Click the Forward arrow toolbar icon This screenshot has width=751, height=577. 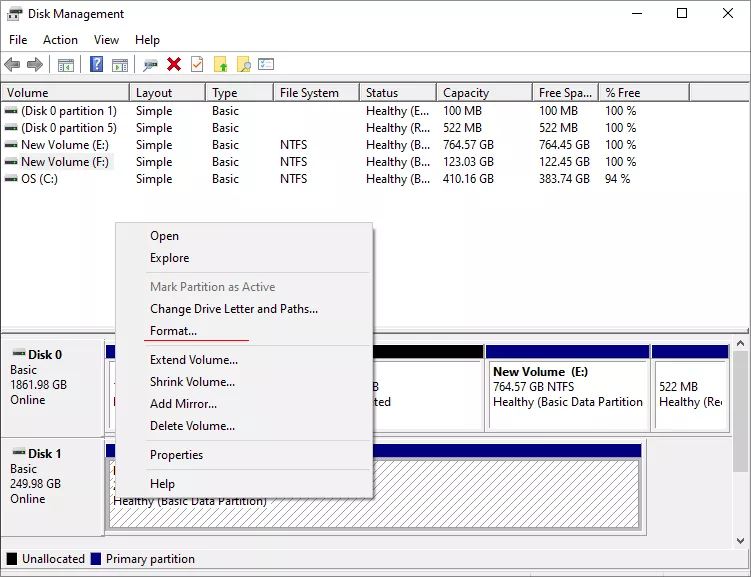coord(35,64)
